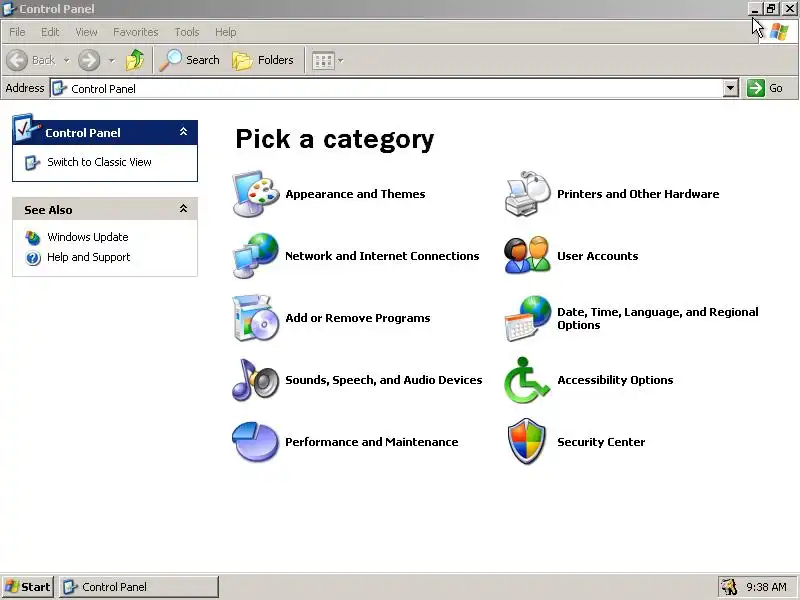Expand the Address bar dropdown arrow

coord(731,88)
